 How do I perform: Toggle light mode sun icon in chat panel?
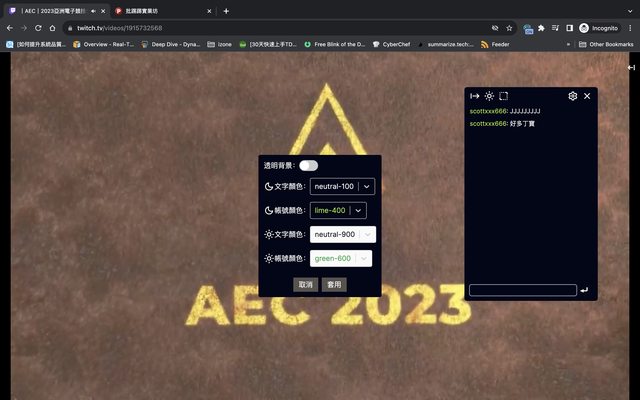(x=489, y=96)
